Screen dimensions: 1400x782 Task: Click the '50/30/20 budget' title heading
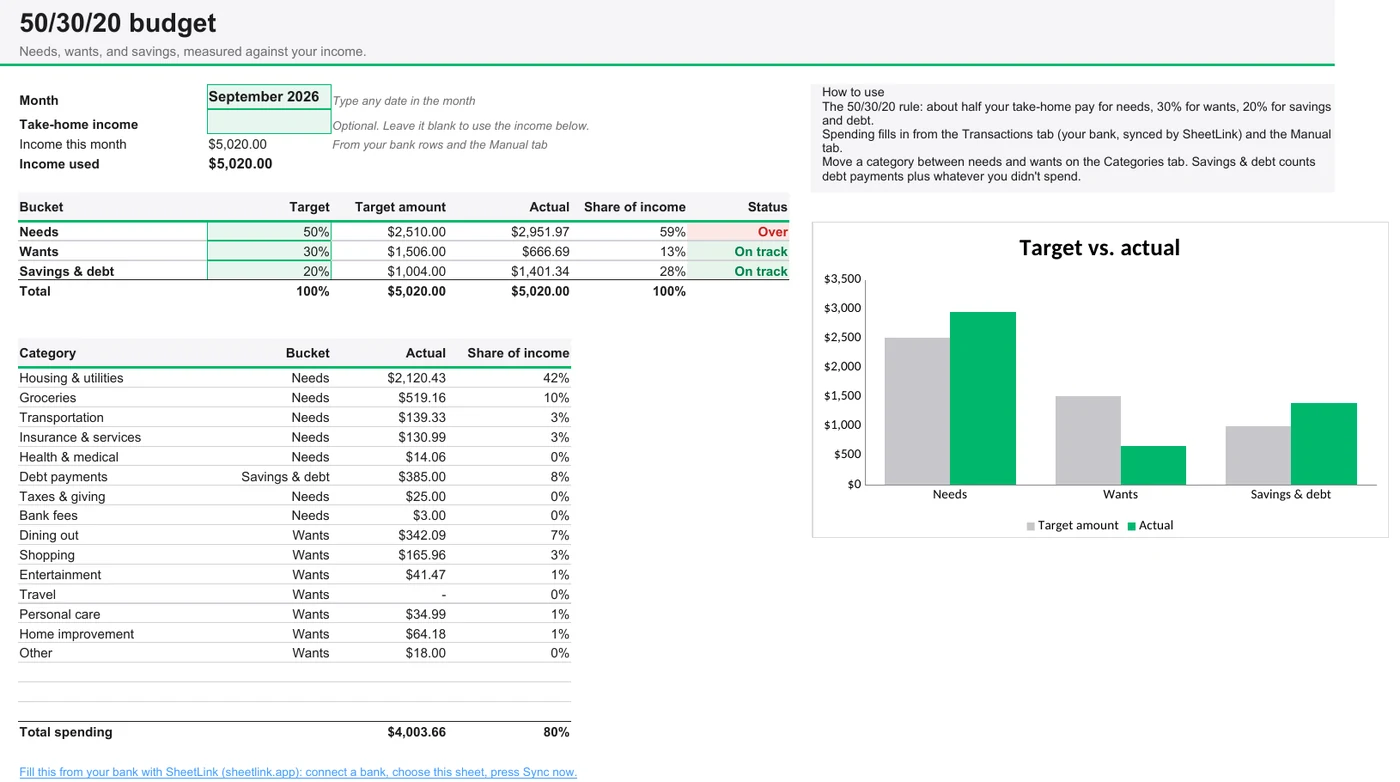tap(118, 23)
